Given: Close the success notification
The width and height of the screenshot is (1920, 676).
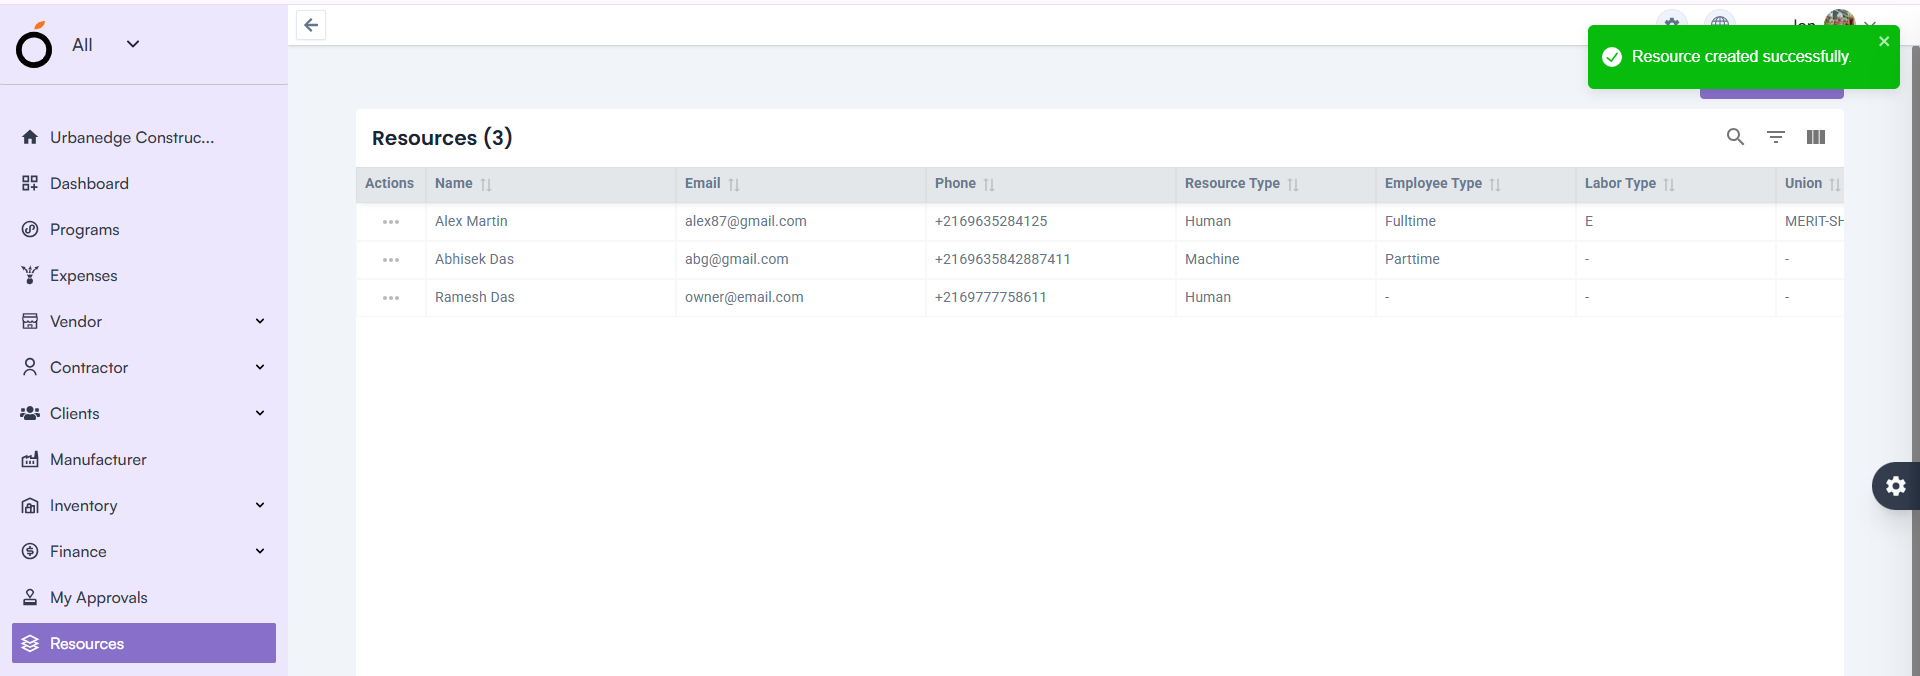Looking at the screenshot, I should 1884,41.
